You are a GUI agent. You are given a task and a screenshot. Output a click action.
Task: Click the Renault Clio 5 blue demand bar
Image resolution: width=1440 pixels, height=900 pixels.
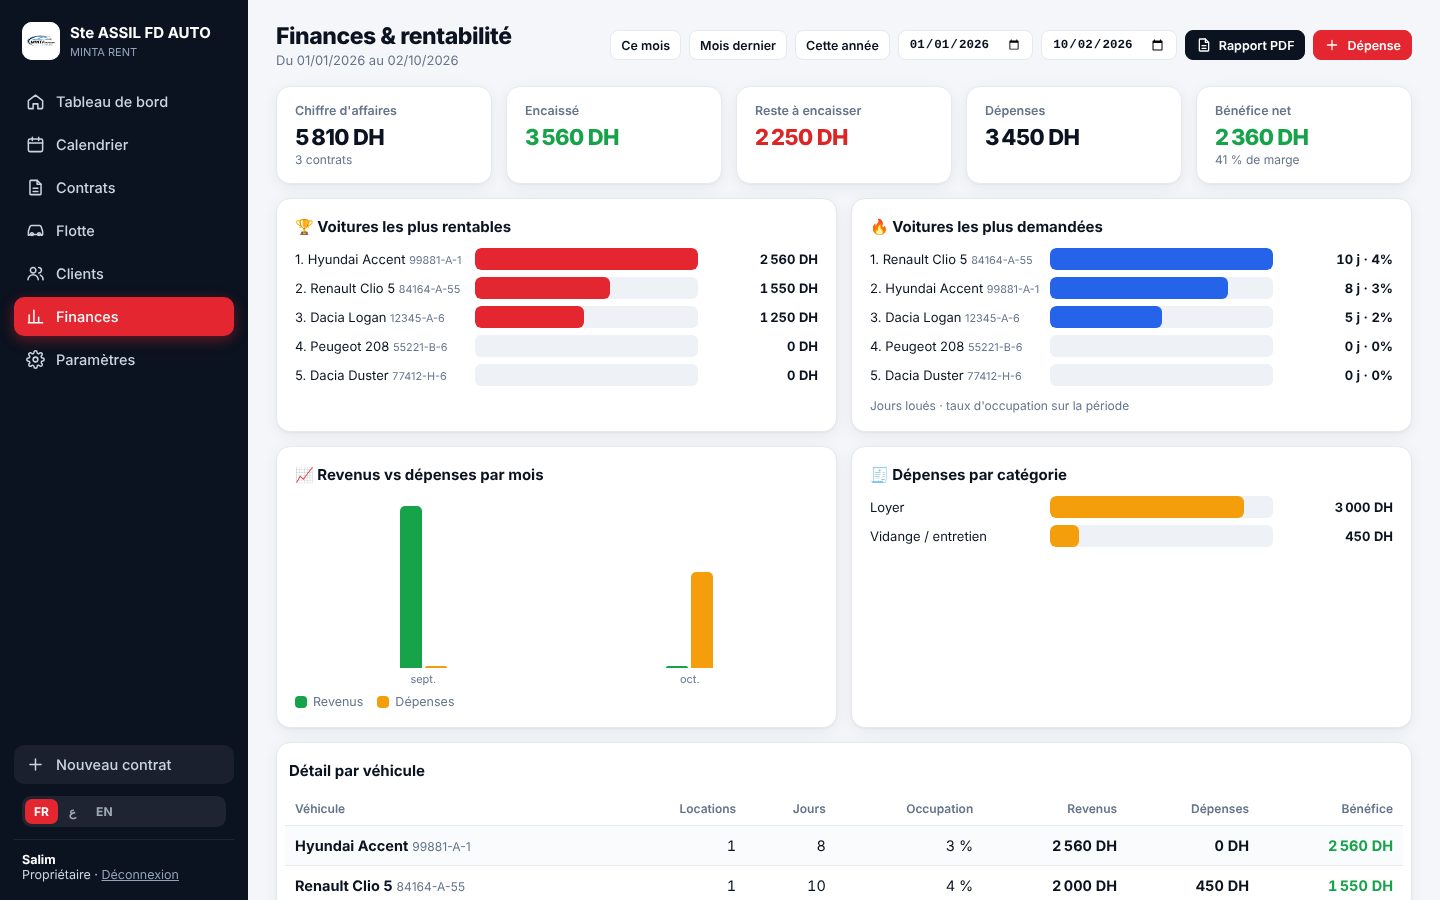(x=1161, y=259)
